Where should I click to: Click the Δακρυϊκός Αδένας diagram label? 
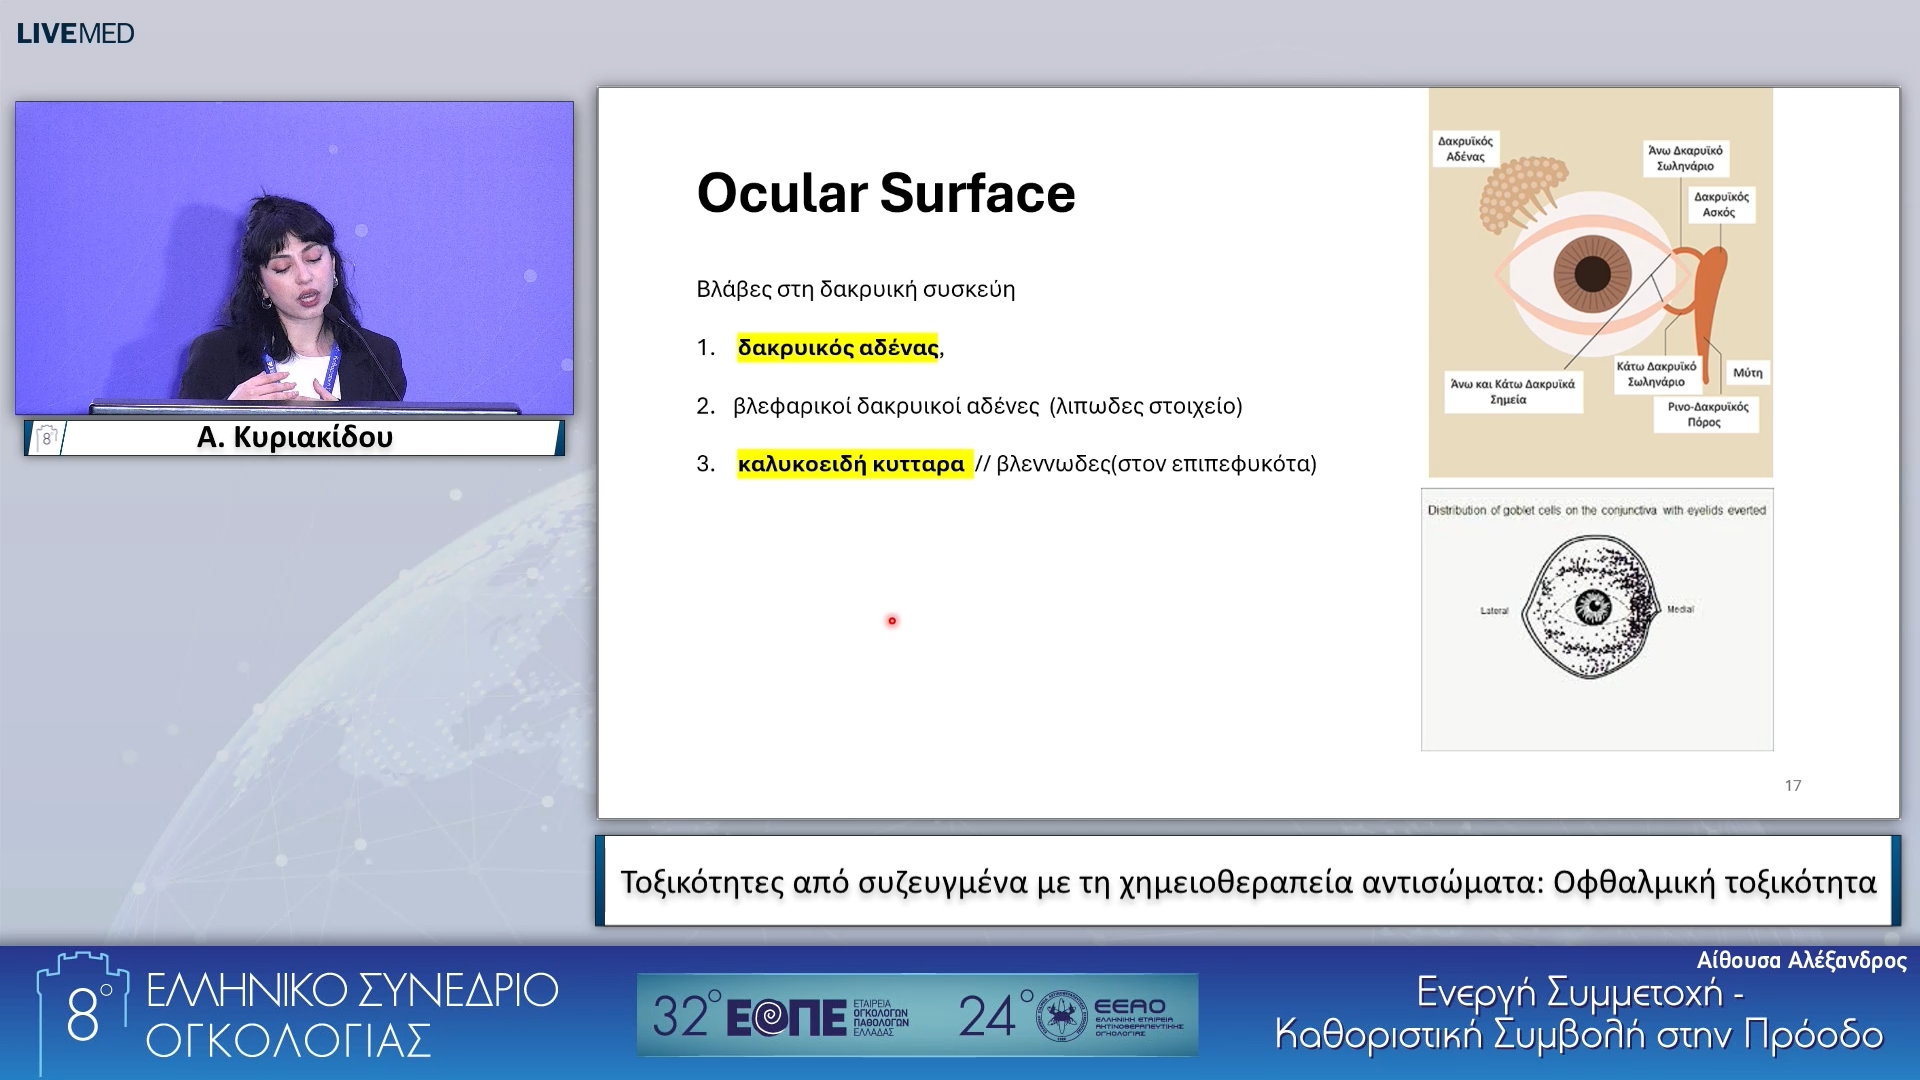[x=1465, y=149]
